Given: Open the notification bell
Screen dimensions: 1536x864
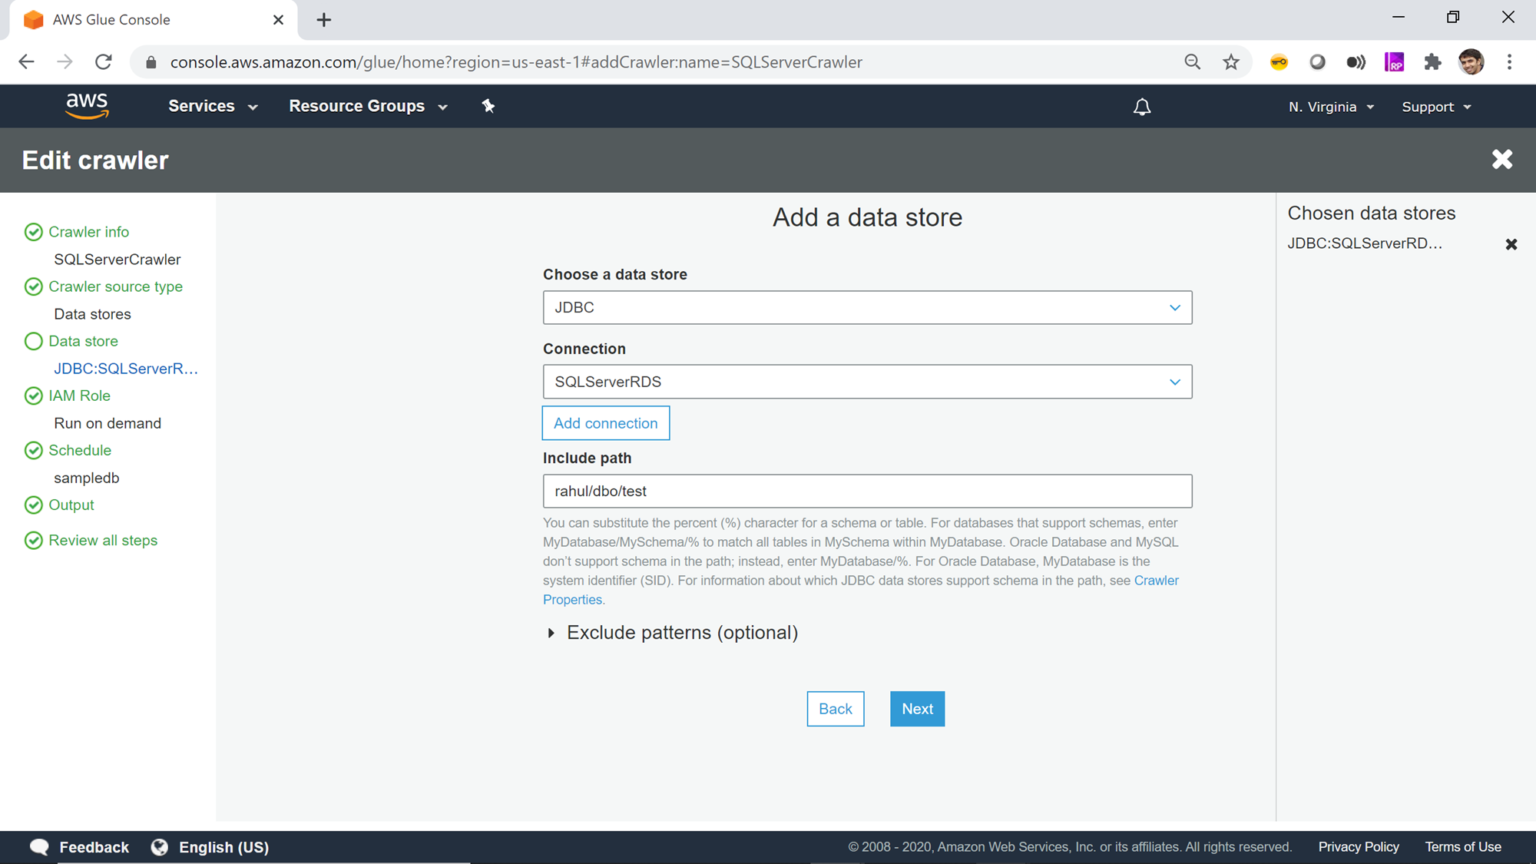Looking at the screenshot, I should (1141, 106).
